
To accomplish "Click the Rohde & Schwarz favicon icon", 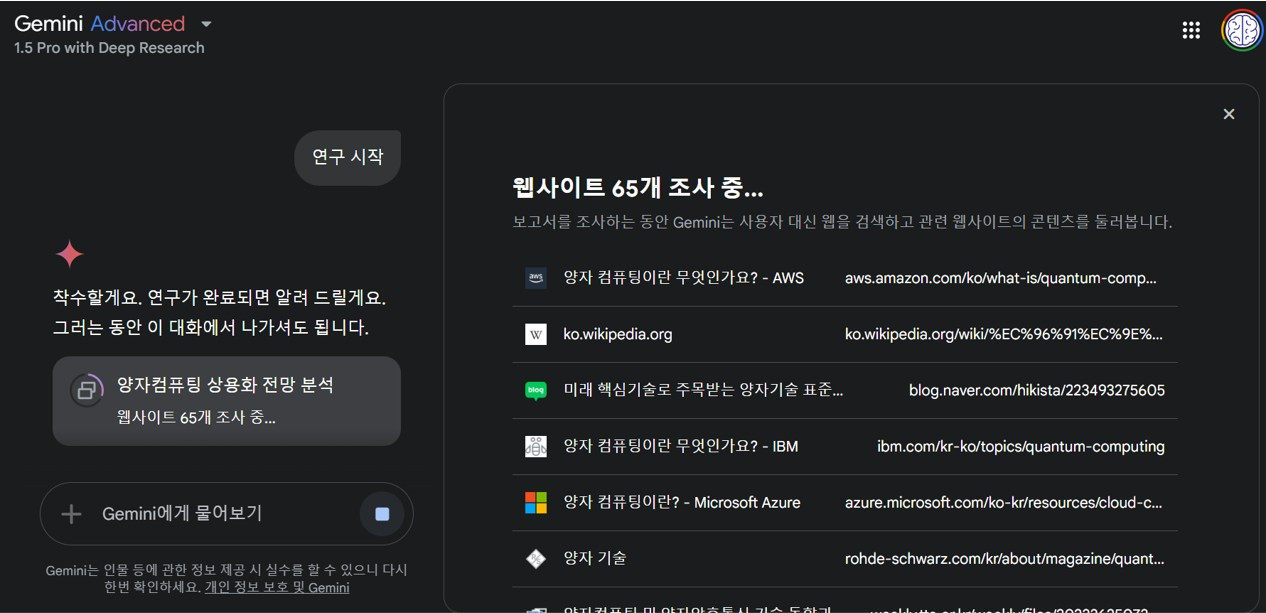I will pyautogui.click(x=536, y=558).
